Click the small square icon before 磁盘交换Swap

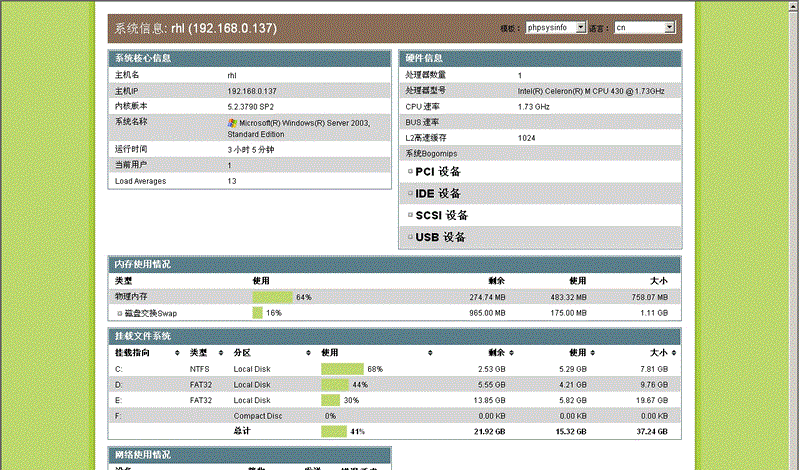(x=119, y=313)
